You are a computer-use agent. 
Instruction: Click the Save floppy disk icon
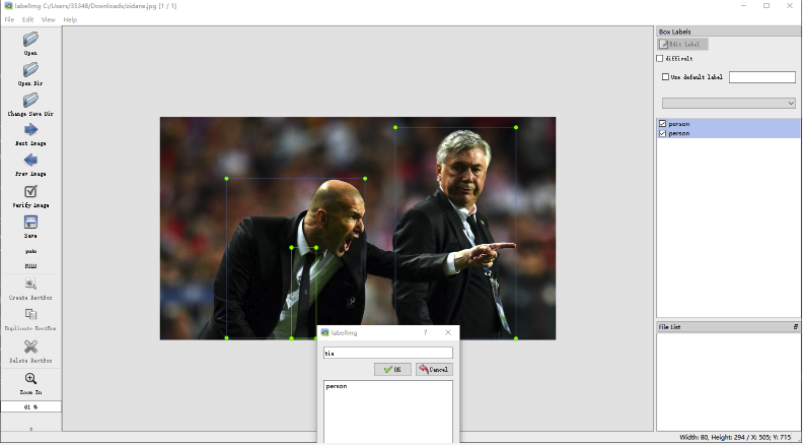(31, 222)
